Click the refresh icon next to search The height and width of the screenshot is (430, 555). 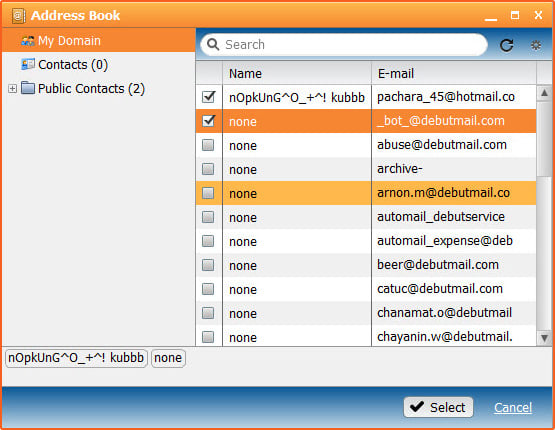click(x=506, y=45)
